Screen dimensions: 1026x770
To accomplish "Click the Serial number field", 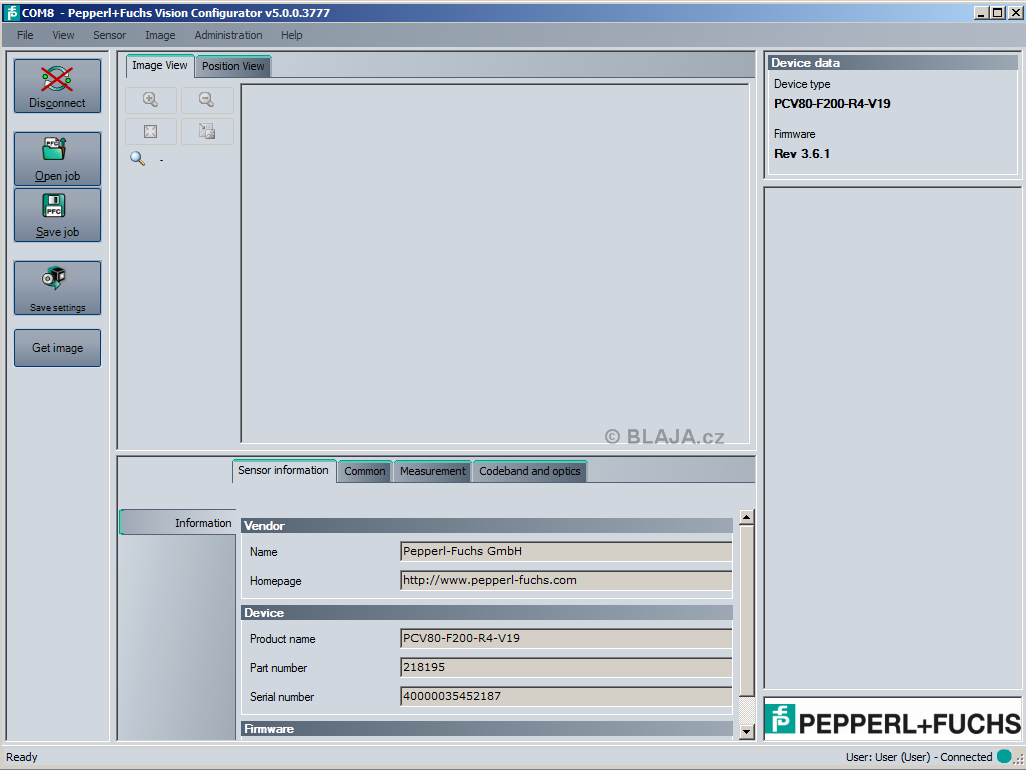I will tap(566, 696).
